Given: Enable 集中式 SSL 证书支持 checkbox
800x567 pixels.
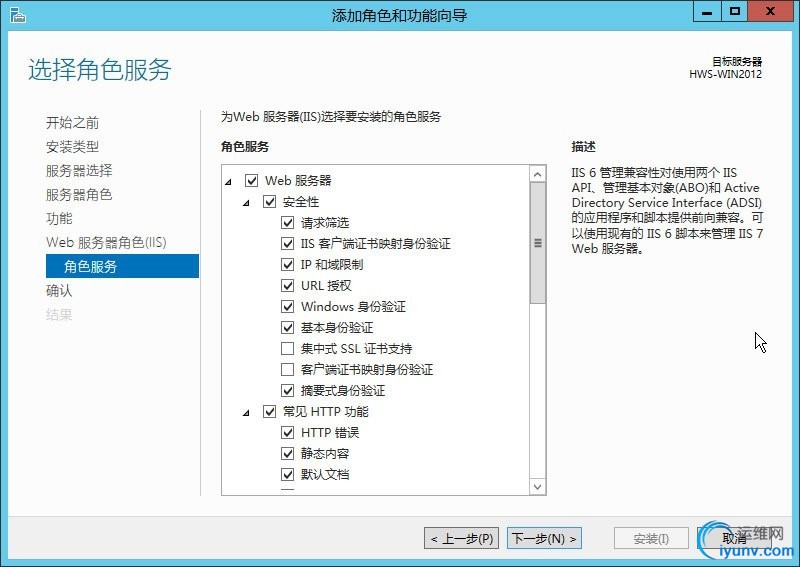Looking at the screenshot, I should tap(288, 349).
